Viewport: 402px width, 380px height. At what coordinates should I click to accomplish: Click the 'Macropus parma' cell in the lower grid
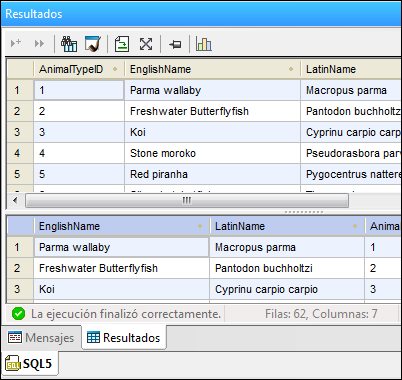click(287, 247)
